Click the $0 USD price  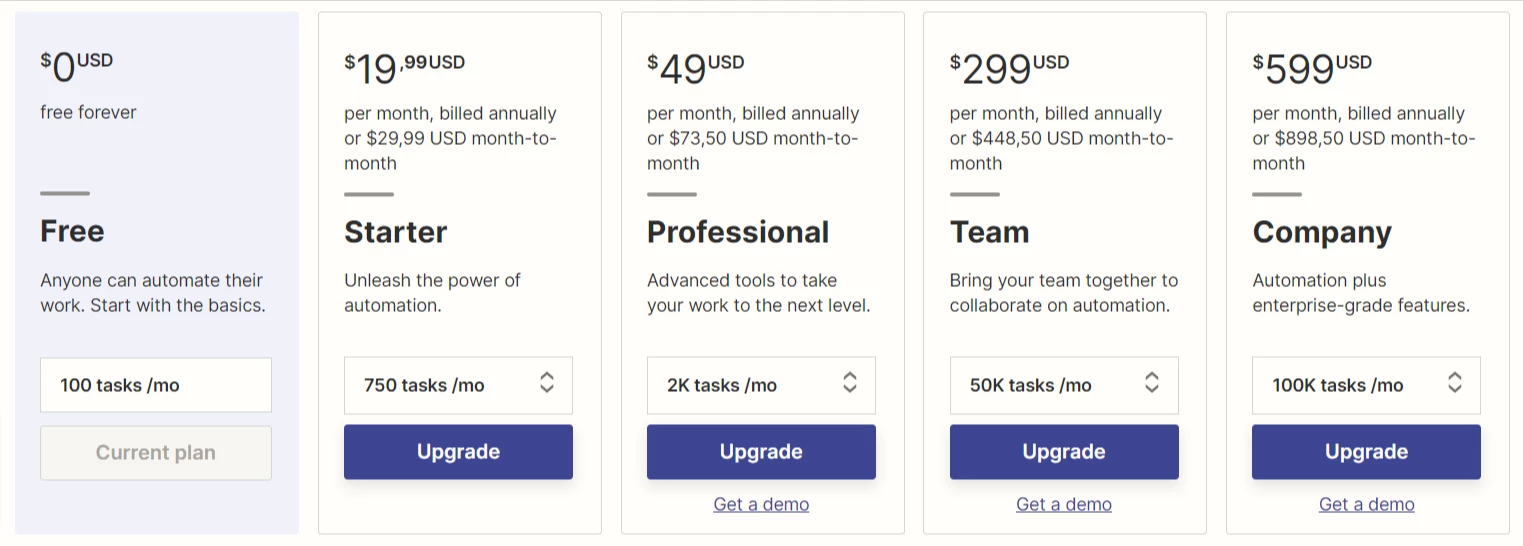[76, 67]
